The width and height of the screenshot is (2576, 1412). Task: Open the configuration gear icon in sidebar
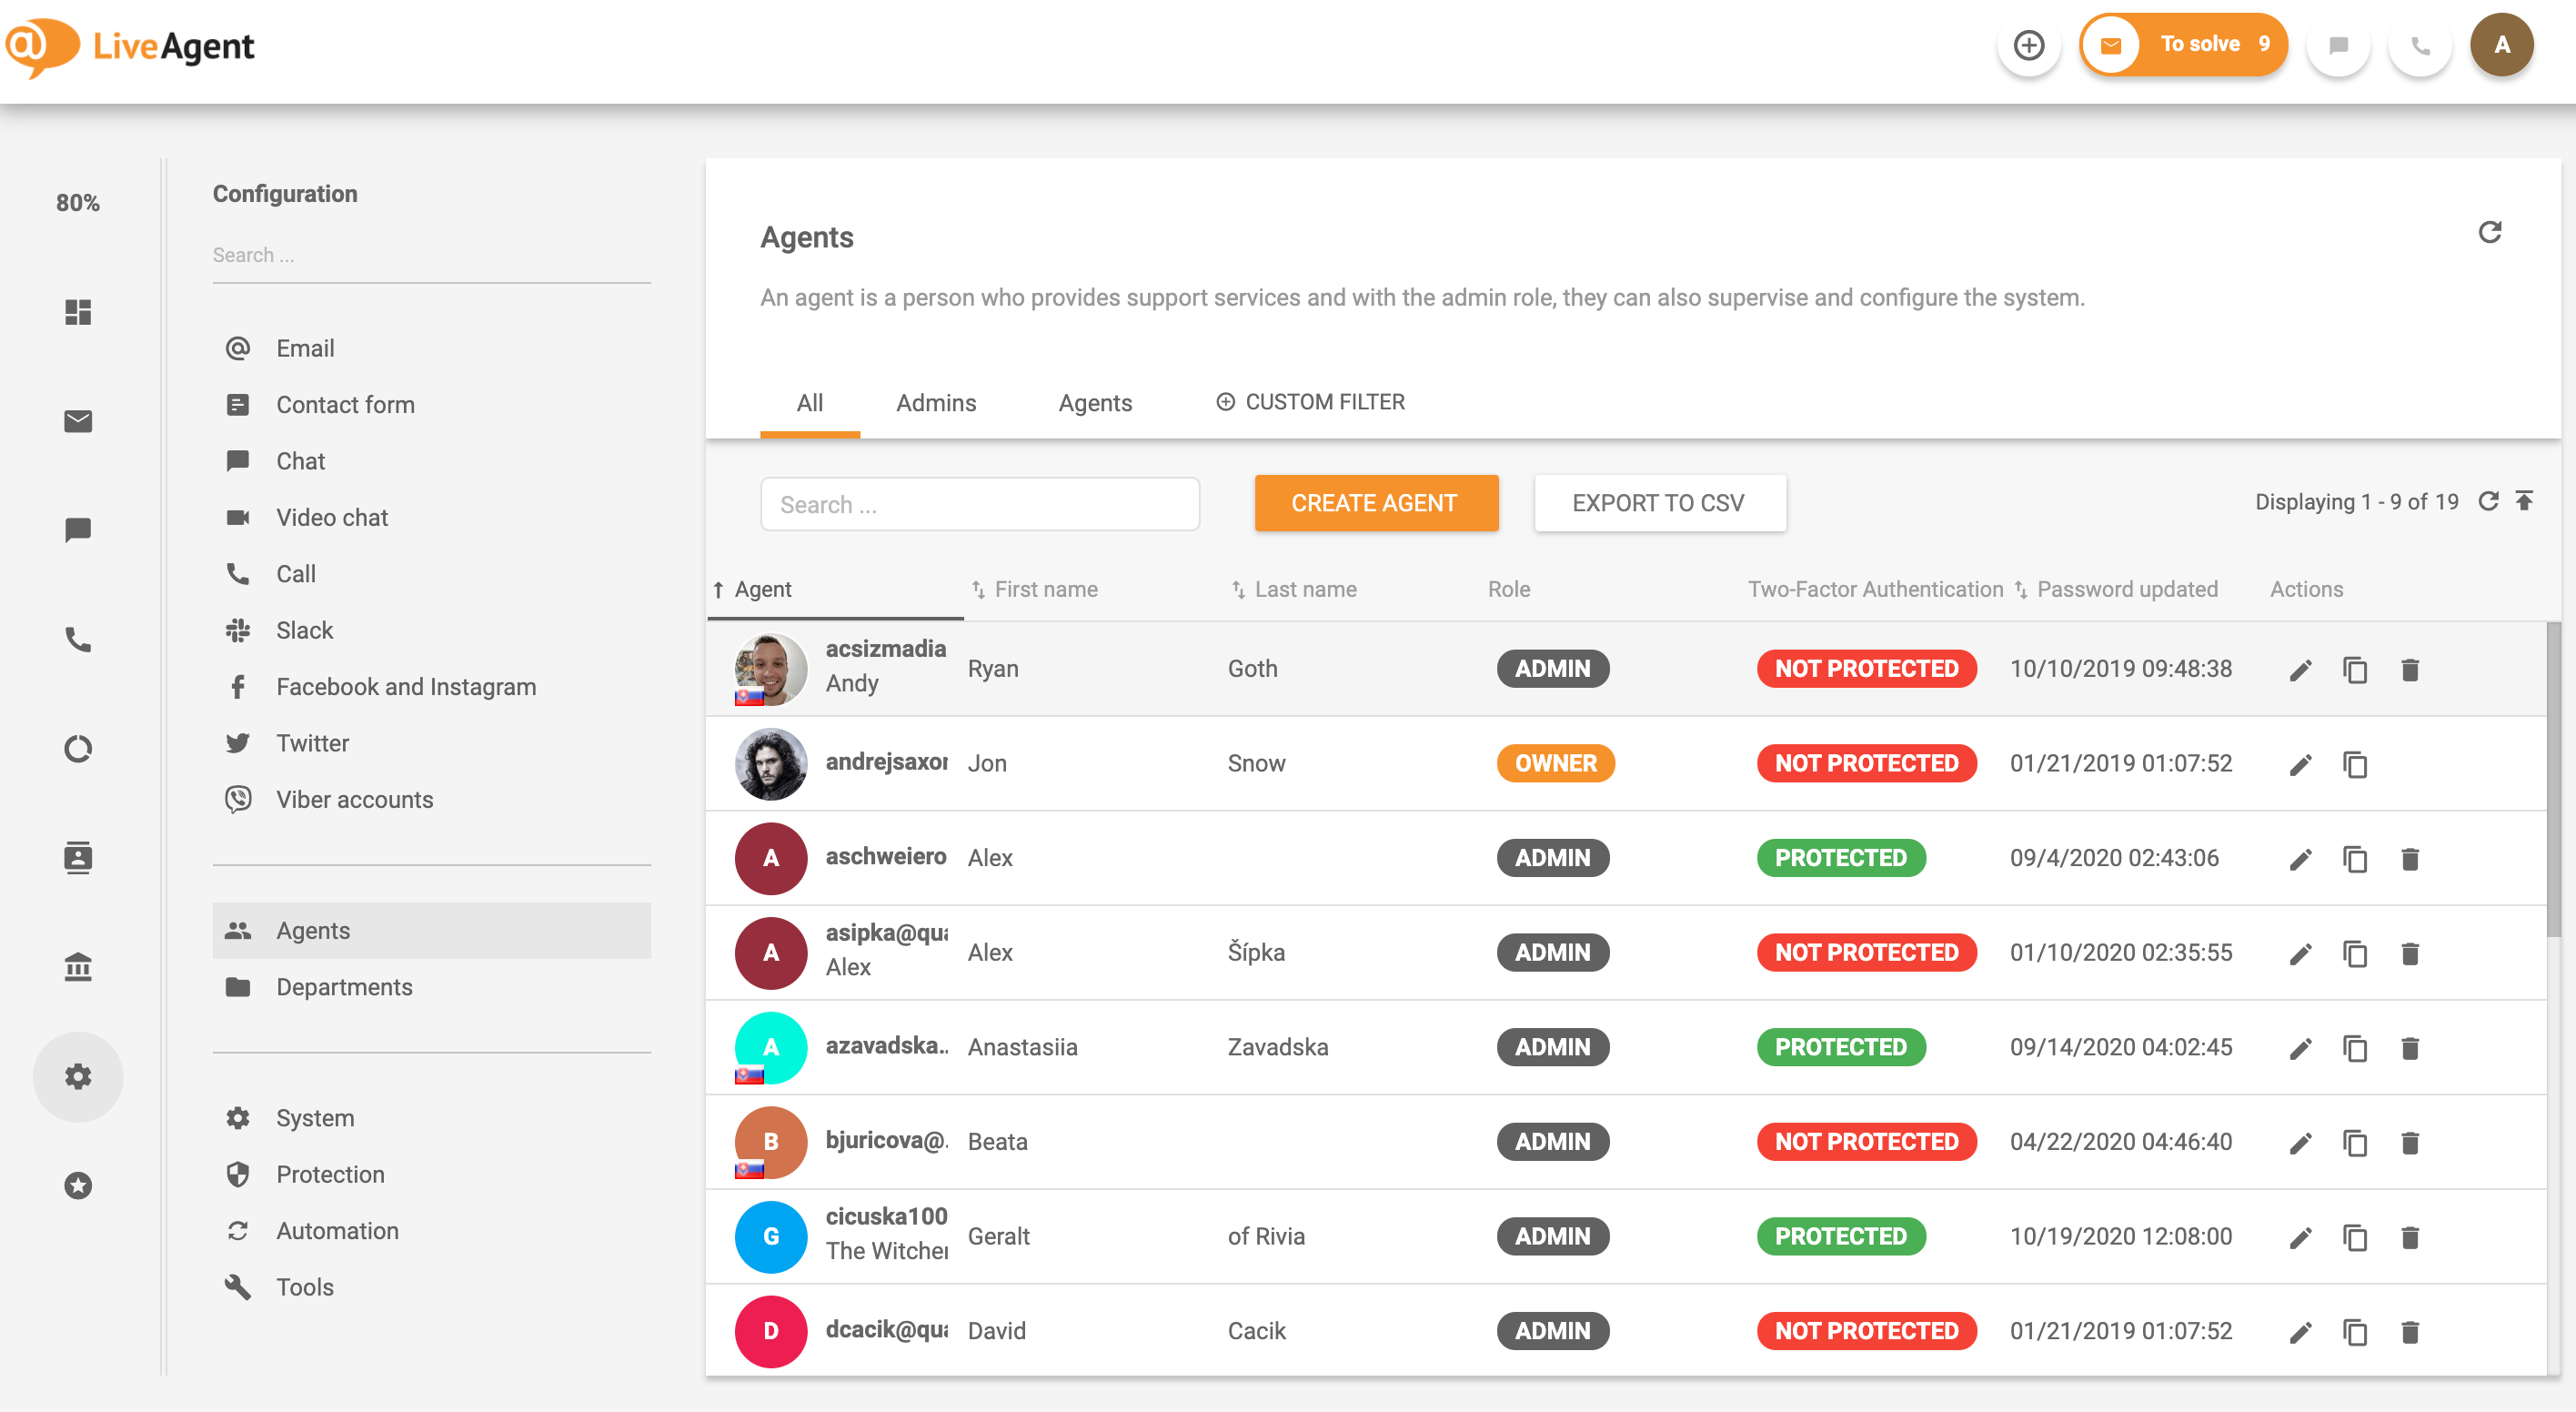pos(78,1076)
